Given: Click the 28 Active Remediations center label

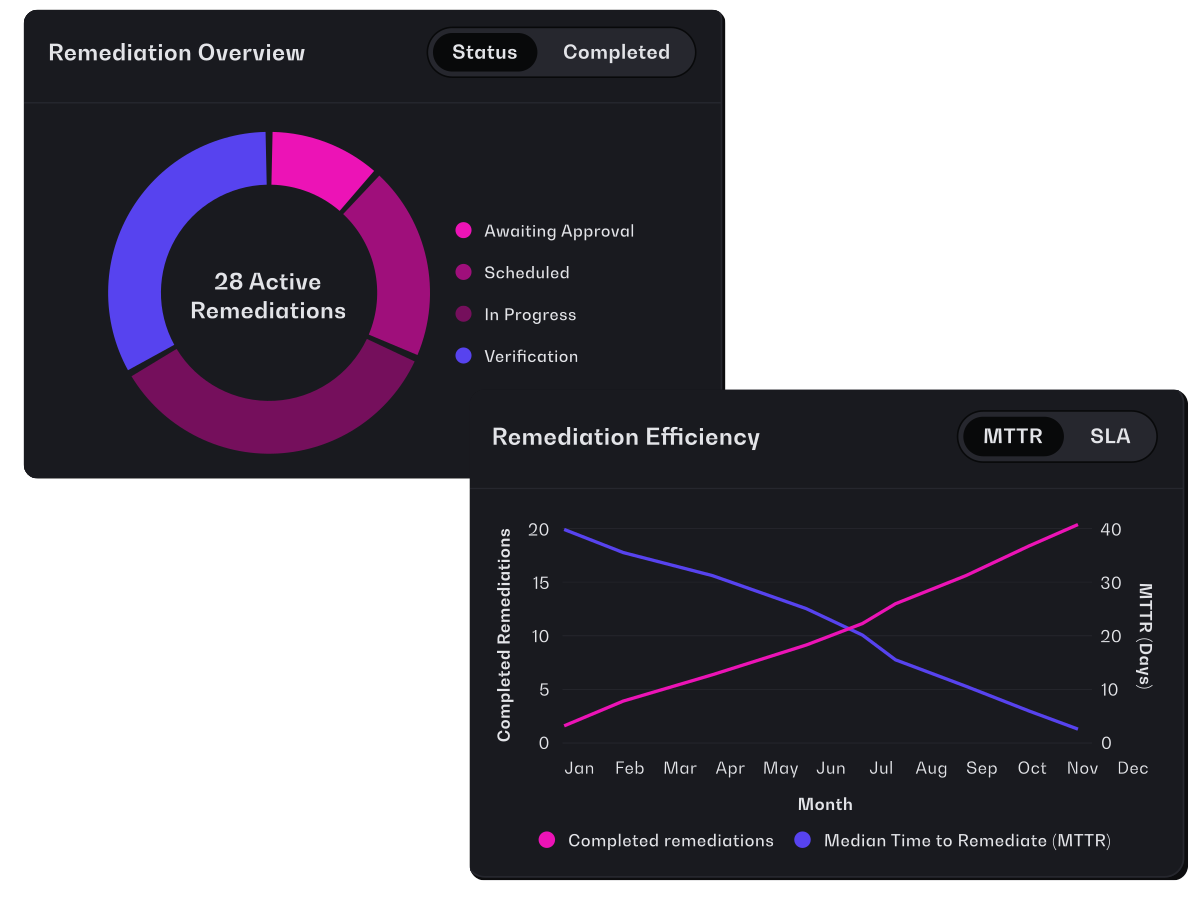Looking at the screenshot, I should click(268, 296).
